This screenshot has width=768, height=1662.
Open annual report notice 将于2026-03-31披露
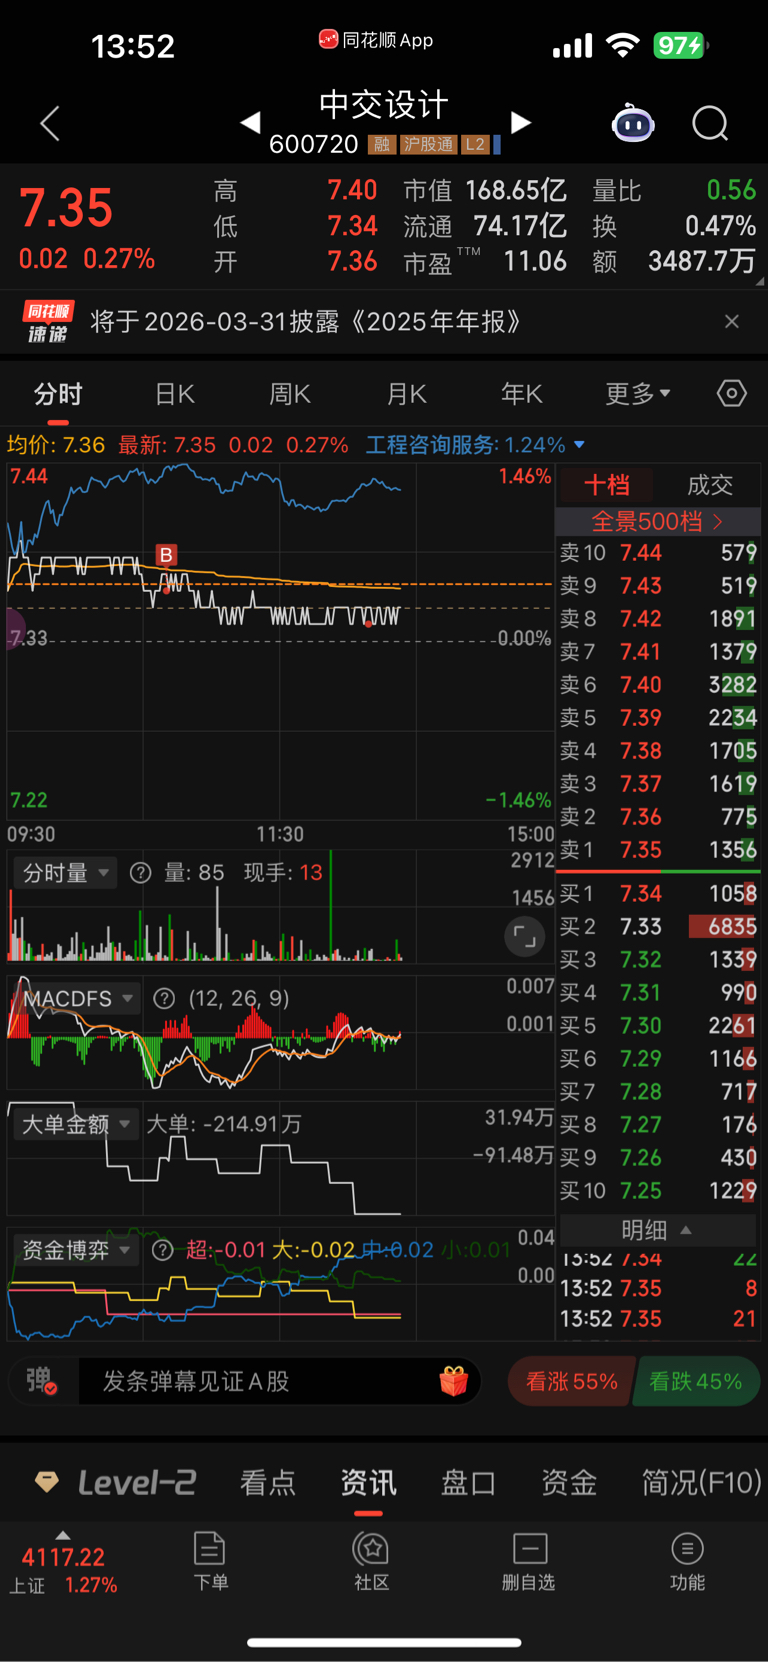(x=306, y=321)
